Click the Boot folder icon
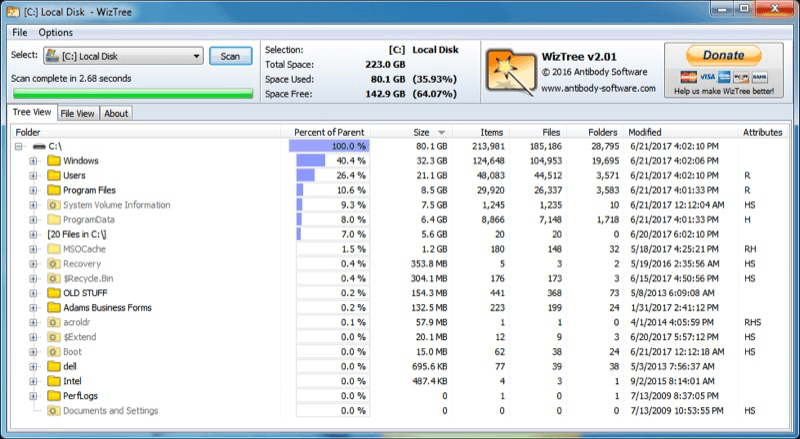This screenshot has height=439, width=800. pyautogui.click(x=54, y=352)
